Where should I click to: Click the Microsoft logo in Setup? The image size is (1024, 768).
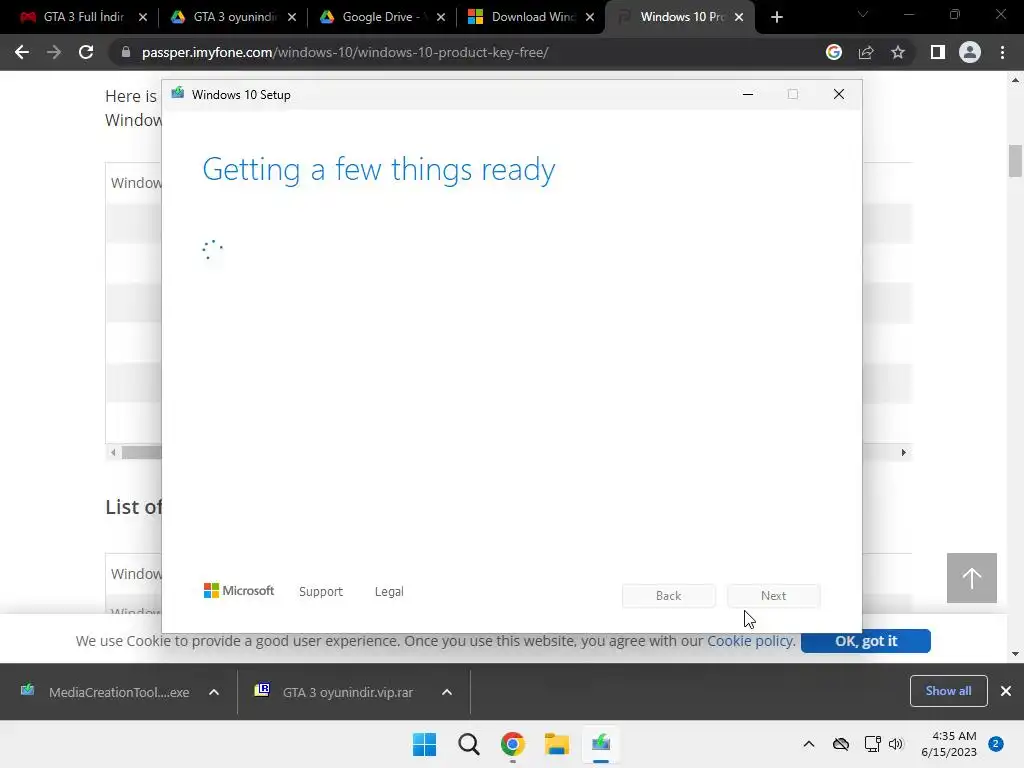(238, 591)
